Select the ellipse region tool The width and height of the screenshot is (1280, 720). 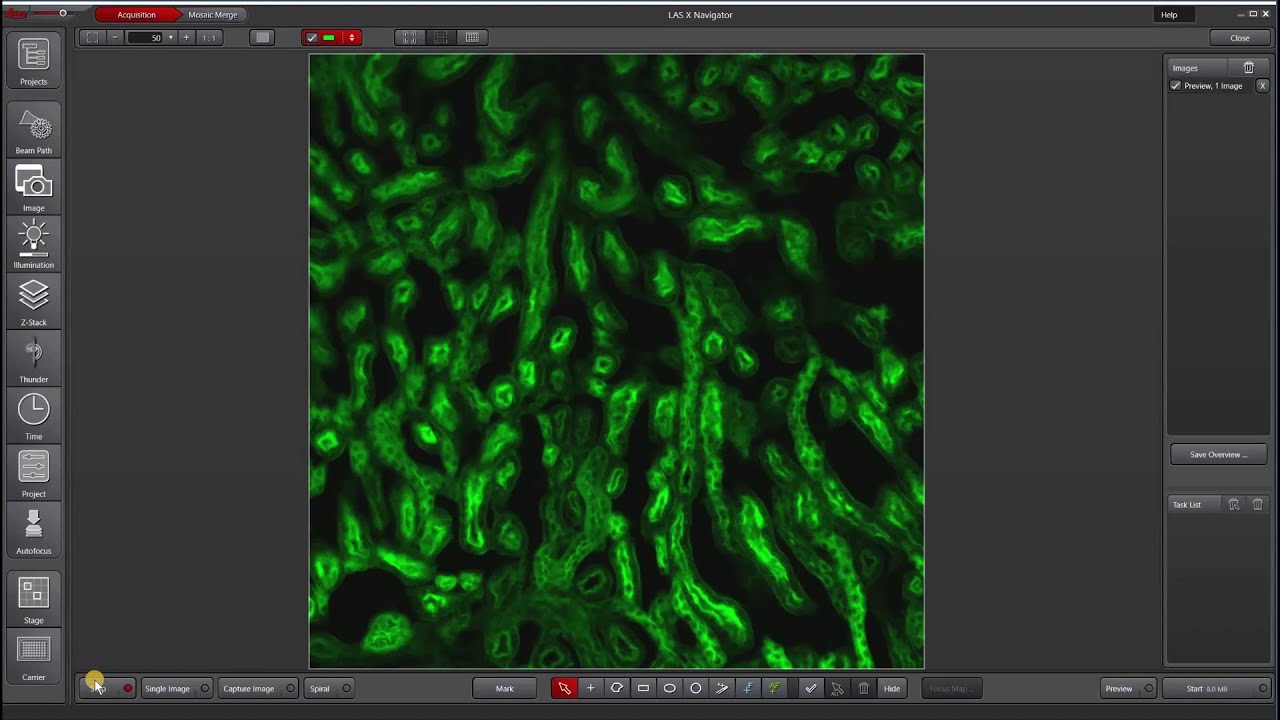[x=669, y=688]
